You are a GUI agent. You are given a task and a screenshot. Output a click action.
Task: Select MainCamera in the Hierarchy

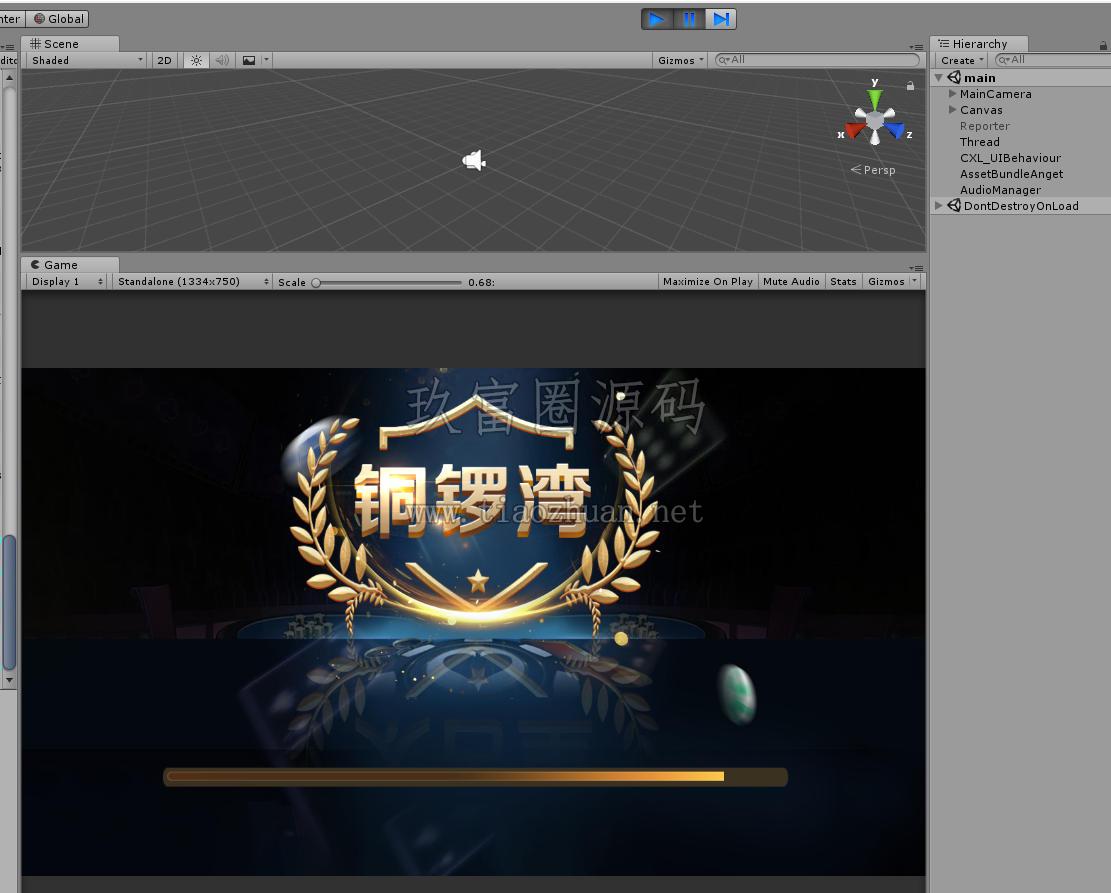[996, 94]
